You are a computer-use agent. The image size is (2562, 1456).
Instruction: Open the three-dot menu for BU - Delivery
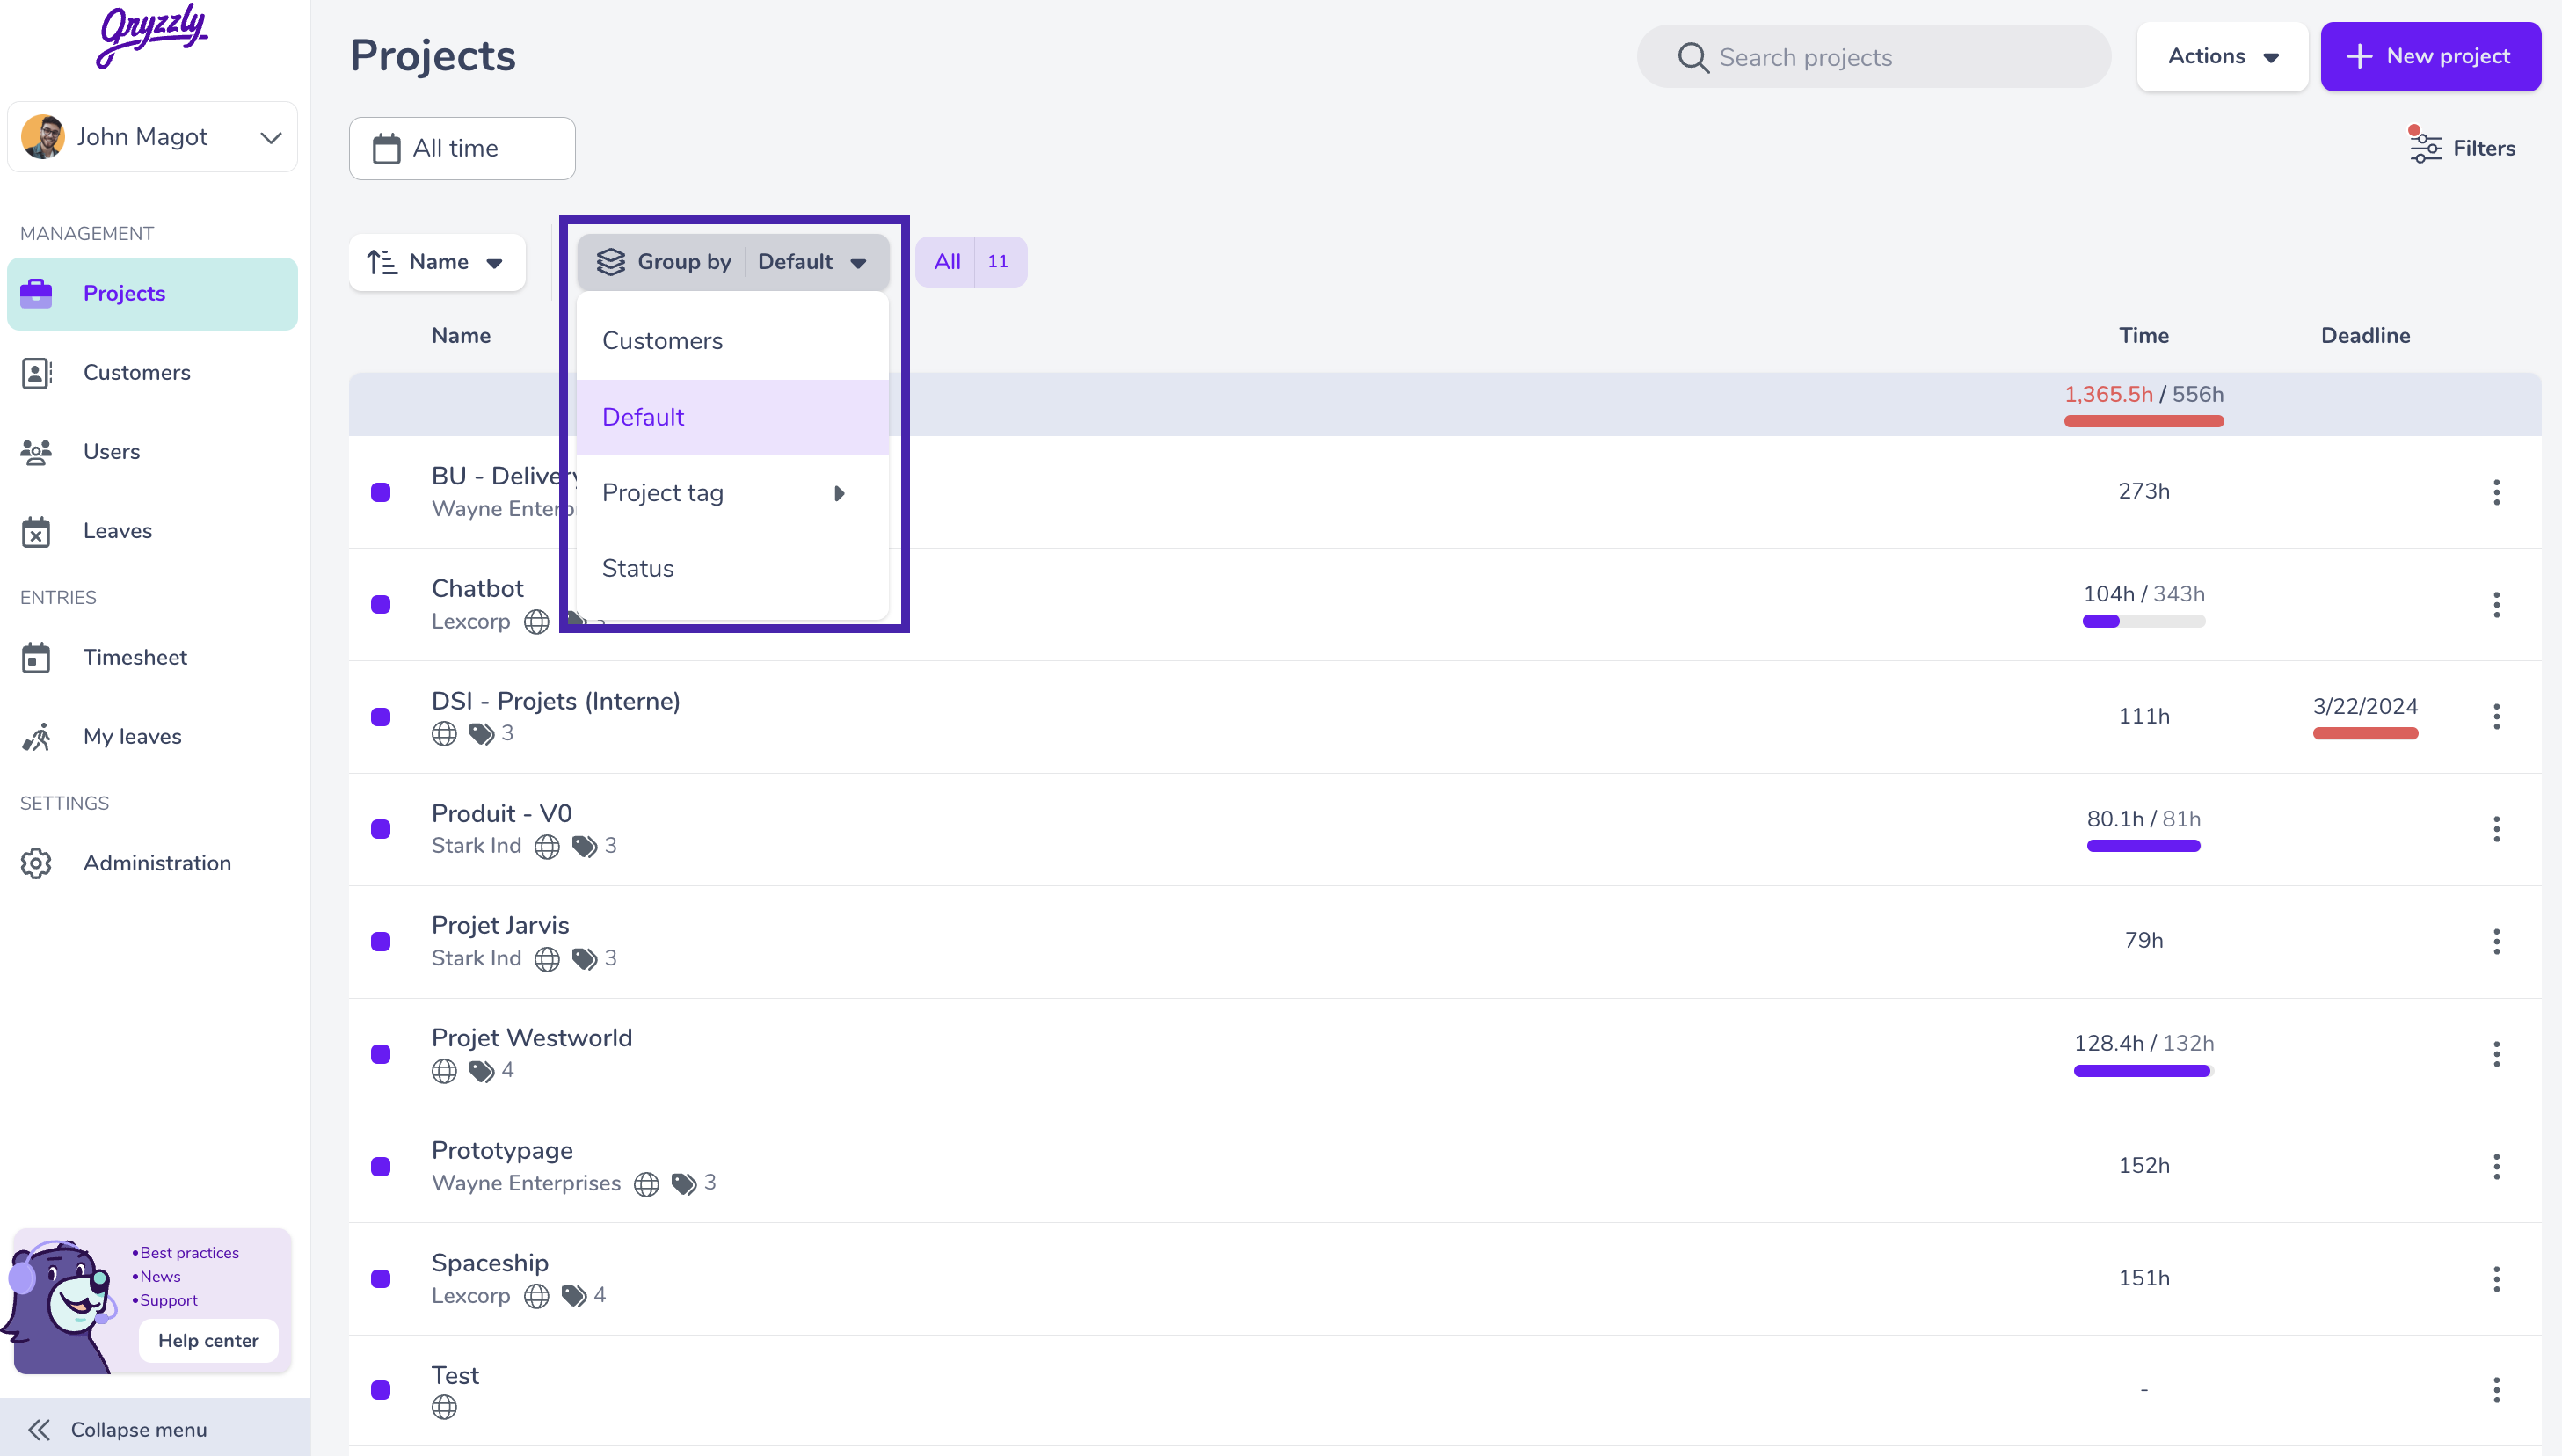[x=2497, y=492]
